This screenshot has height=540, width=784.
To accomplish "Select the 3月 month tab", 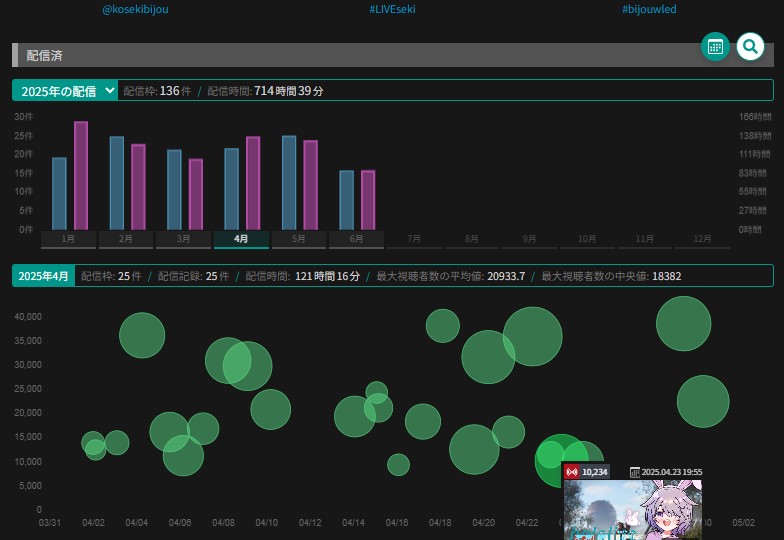I will [x=184, y=239].
